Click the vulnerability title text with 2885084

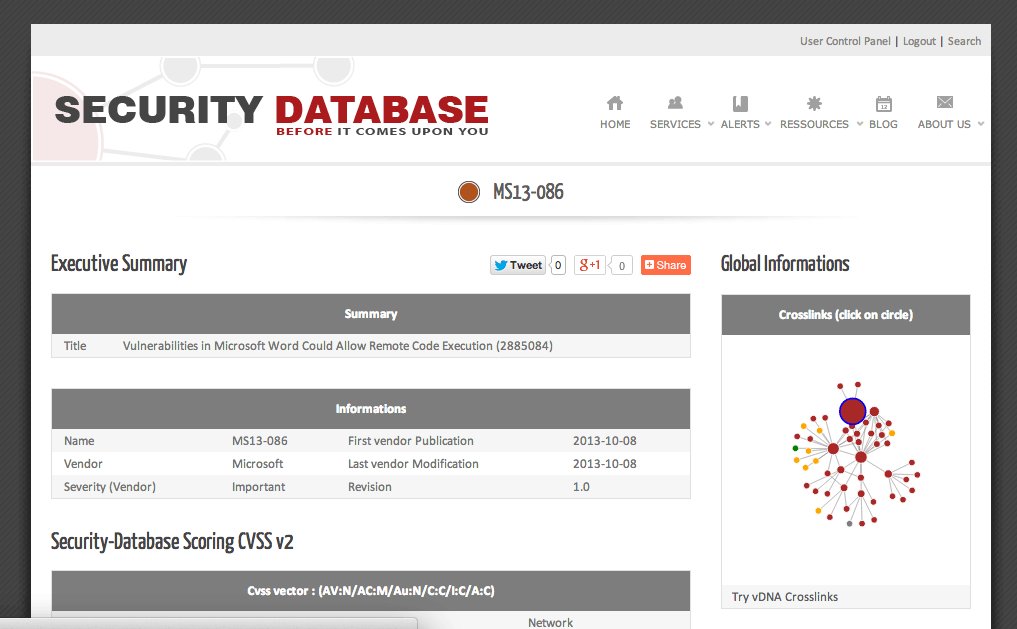click(x=338, y=346)
